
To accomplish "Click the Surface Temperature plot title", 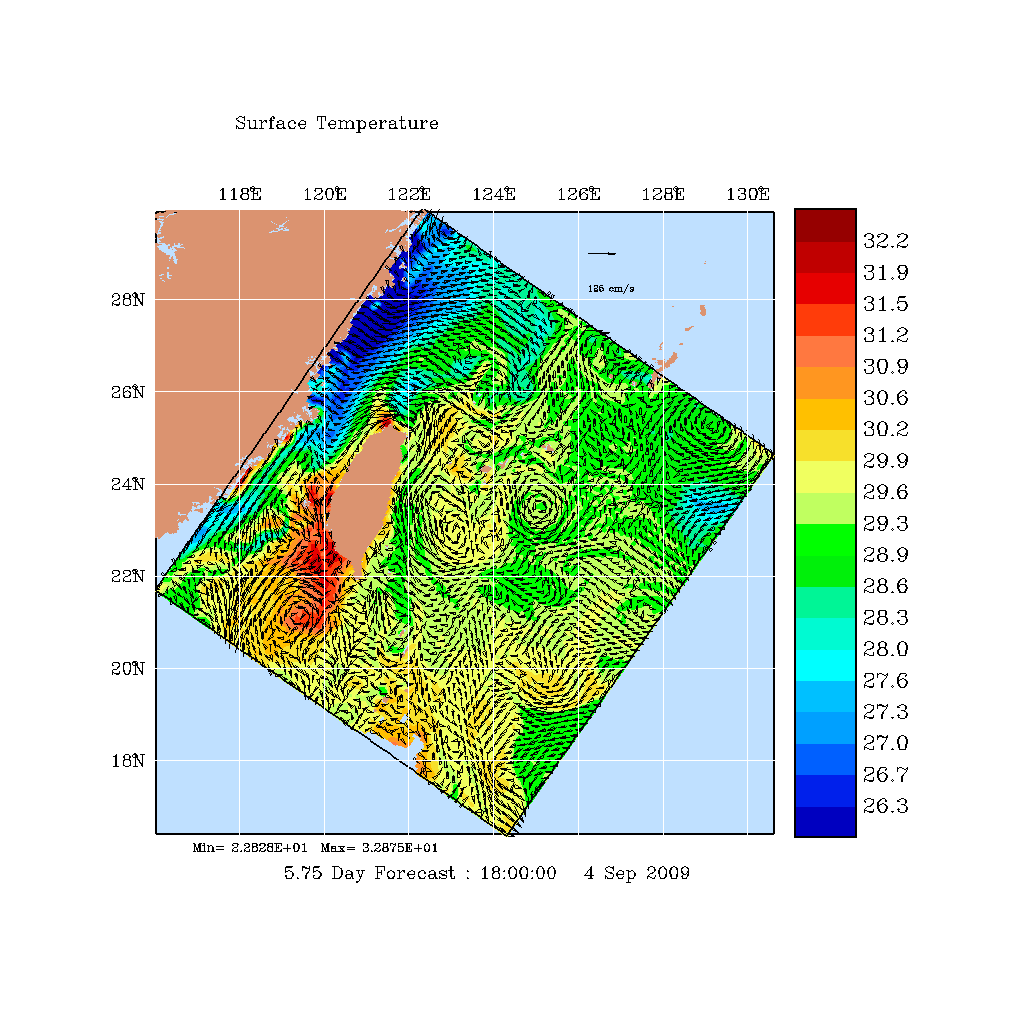I will point(336,124).
